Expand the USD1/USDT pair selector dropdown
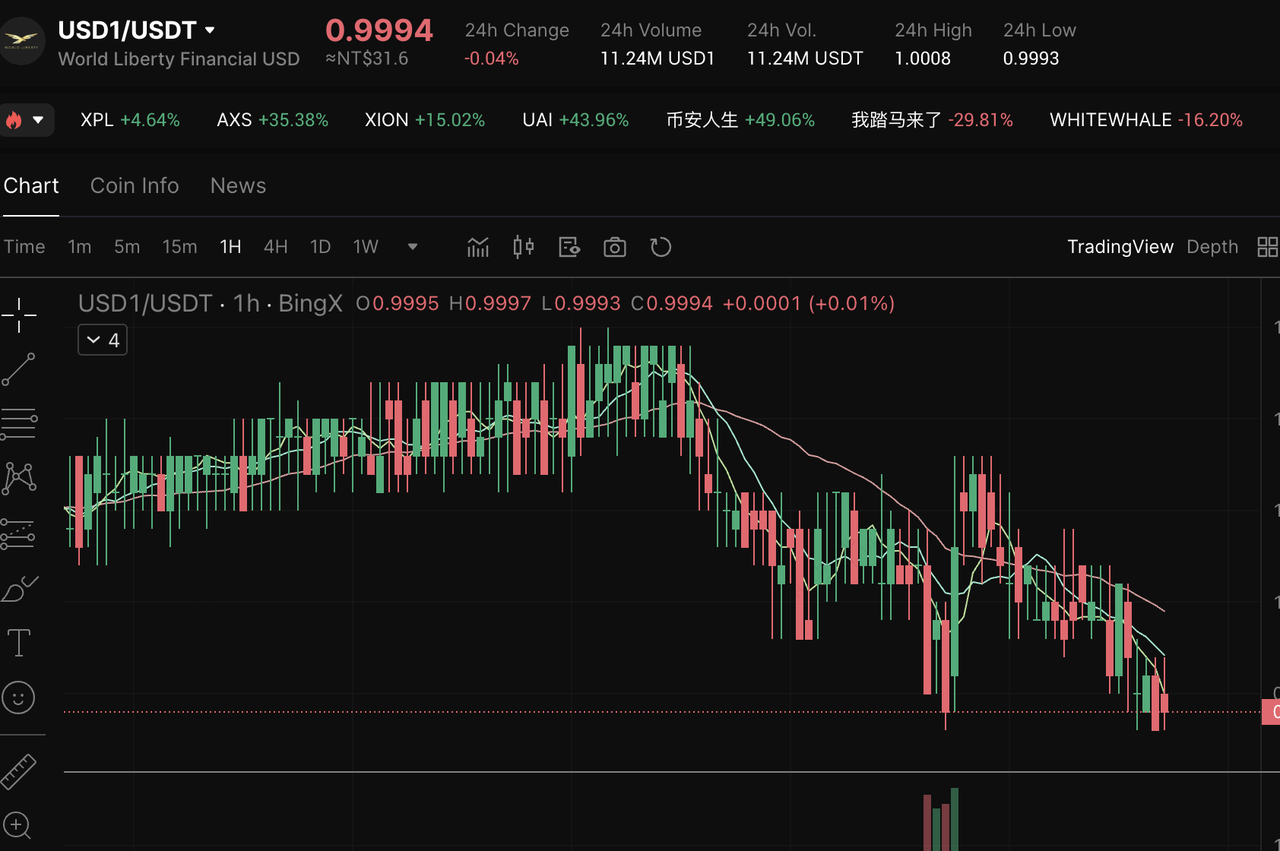This screenshot has width=1280, height=851. 209,32
